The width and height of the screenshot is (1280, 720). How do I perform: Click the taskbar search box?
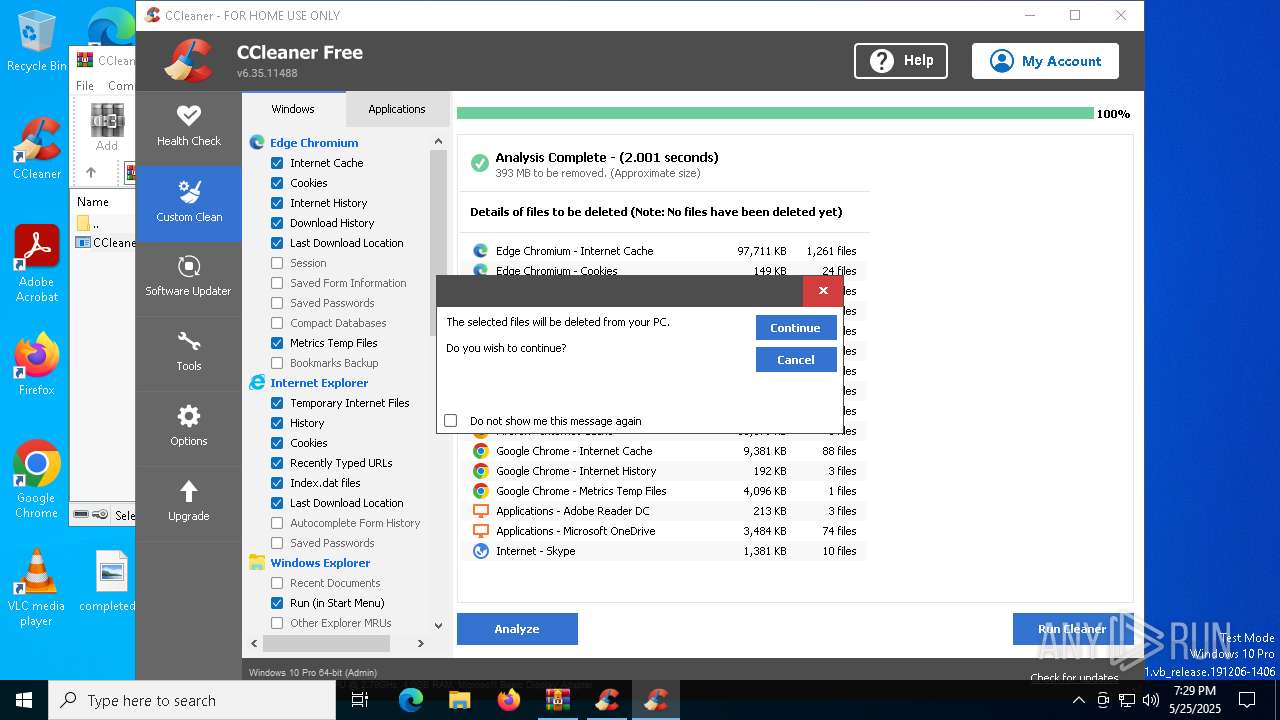point(192,700)
